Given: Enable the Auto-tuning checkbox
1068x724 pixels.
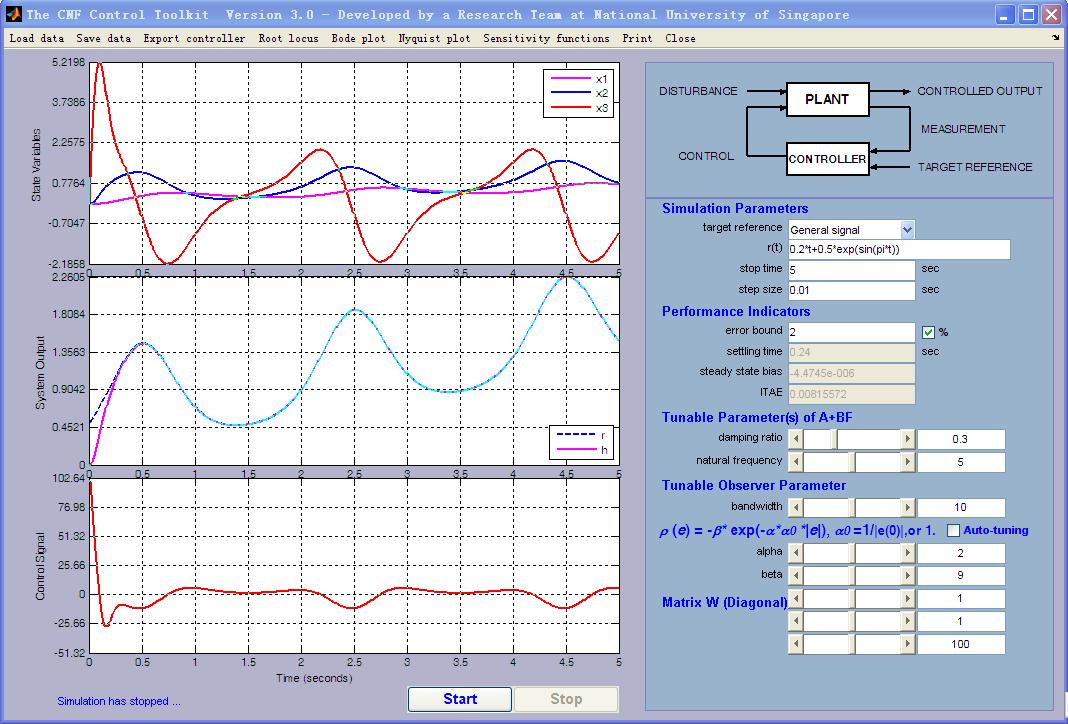Looking at the screenshot, I should click(953, 531).
